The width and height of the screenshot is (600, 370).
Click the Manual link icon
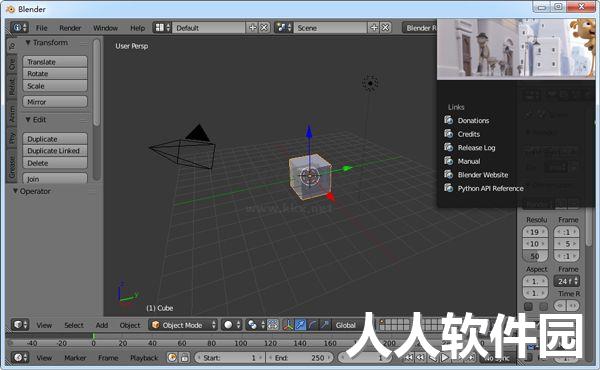coord(448,161)
